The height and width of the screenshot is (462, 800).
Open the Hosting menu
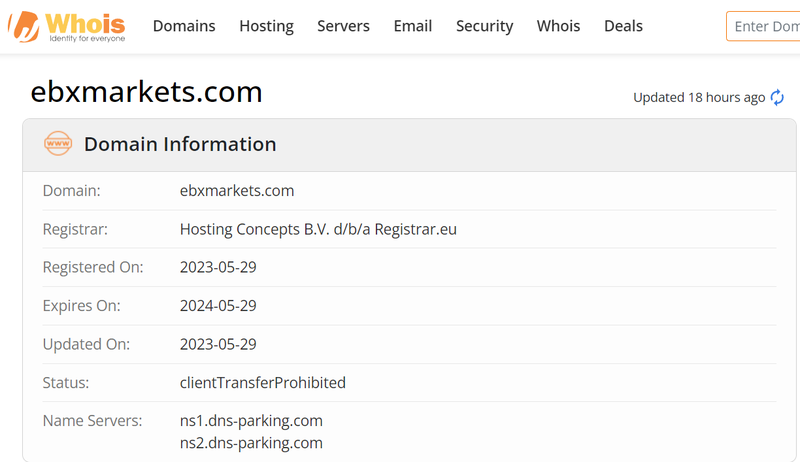point(266,26)
